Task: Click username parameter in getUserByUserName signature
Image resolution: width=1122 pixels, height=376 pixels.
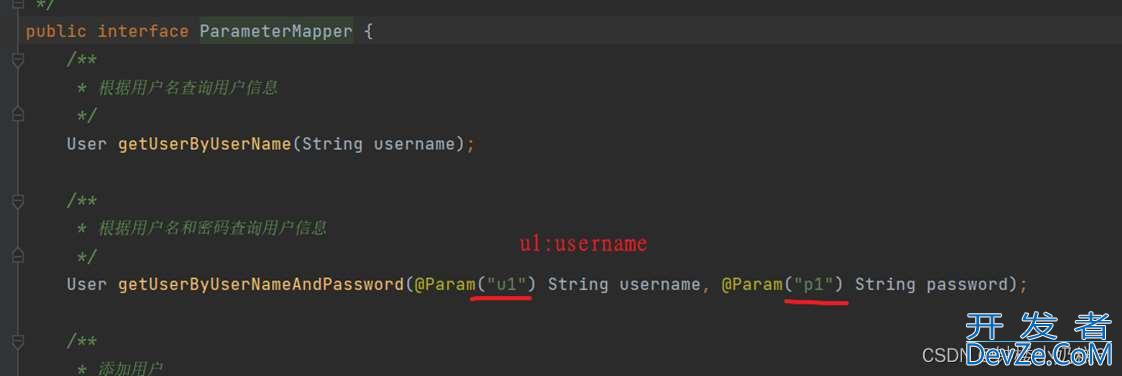Action: (414, 144)
